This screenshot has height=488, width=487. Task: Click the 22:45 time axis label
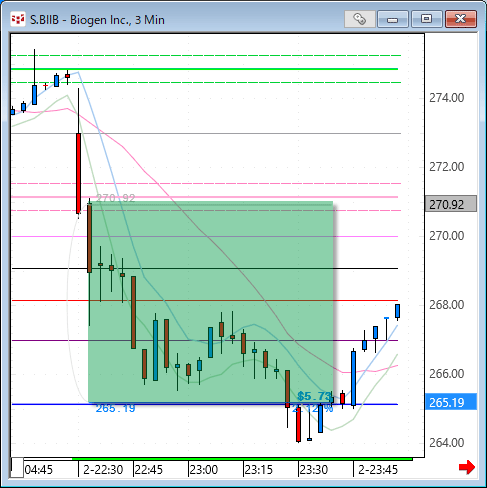click(148, 470)
